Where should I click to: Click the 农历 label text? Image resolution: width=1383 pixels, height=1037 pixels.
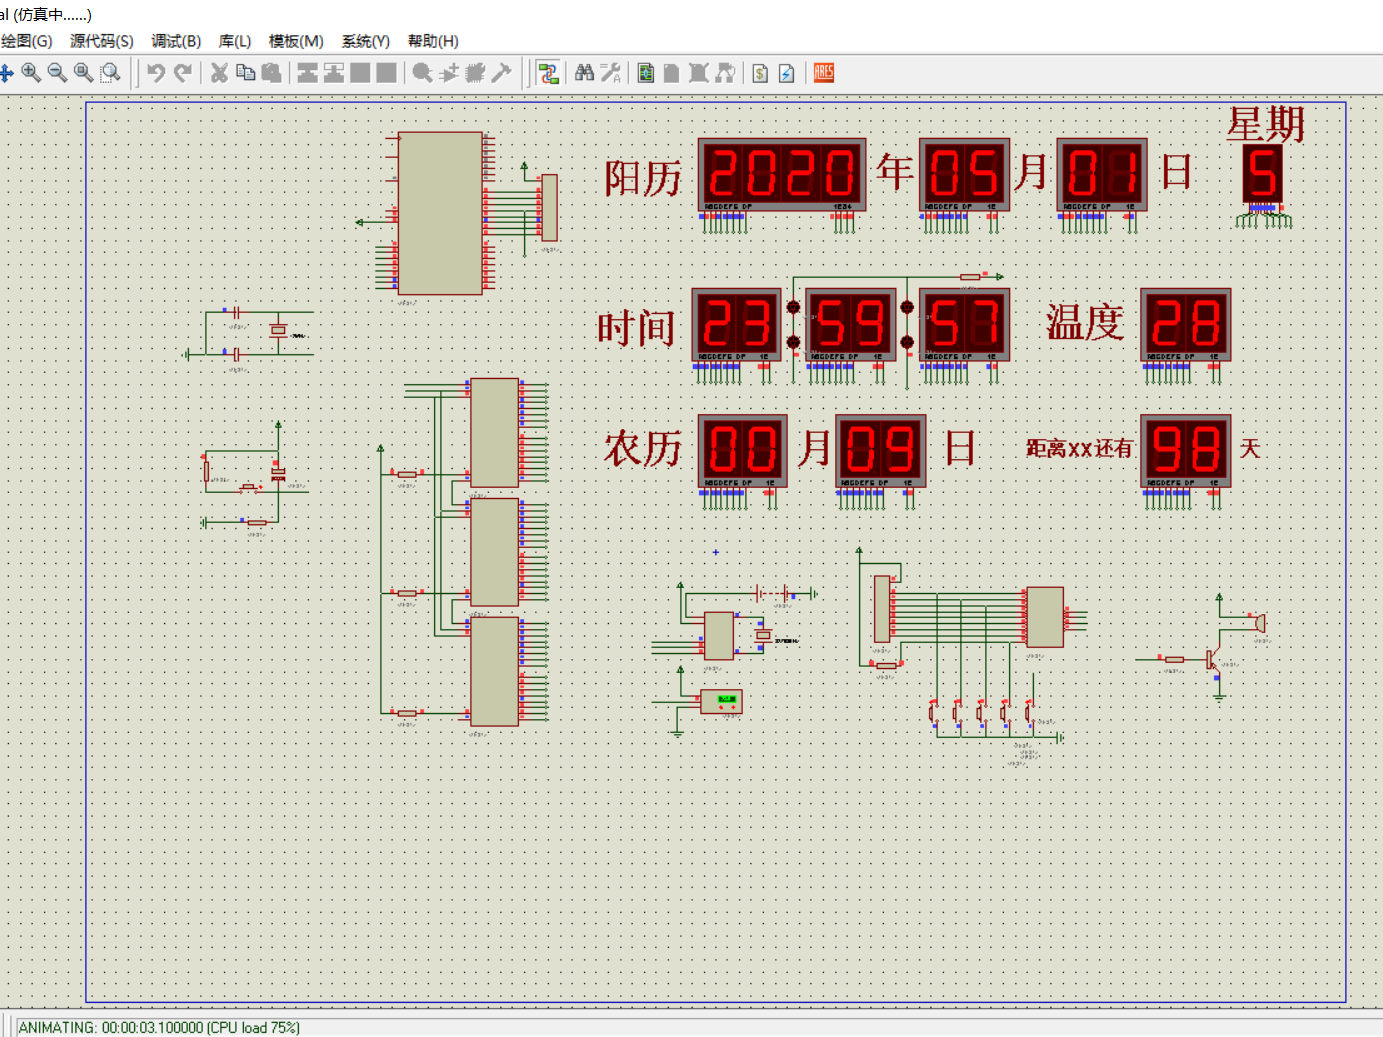[x=643, y=449]
